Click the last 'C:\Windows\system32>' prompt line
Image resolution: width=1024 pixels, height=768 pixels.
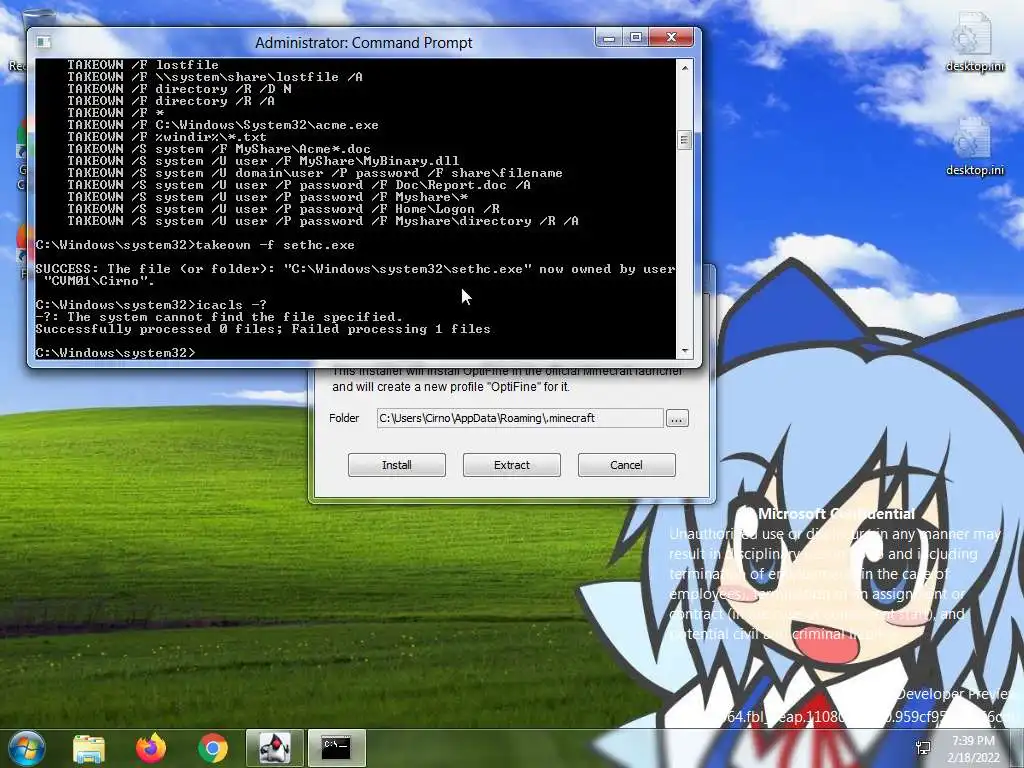point(116,353)
